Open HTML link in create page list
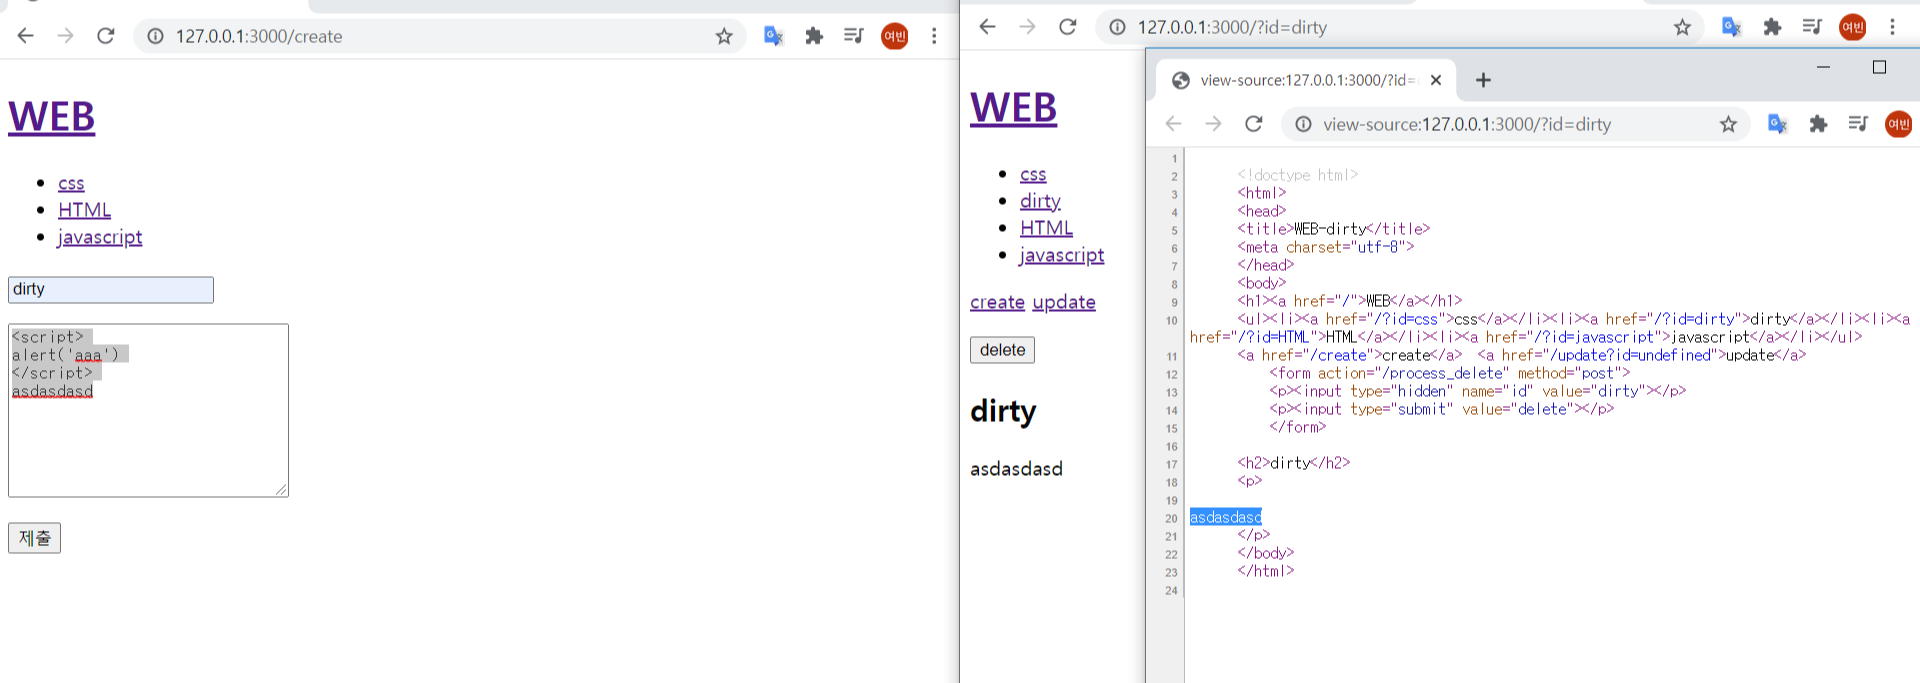 coord(84,210)
